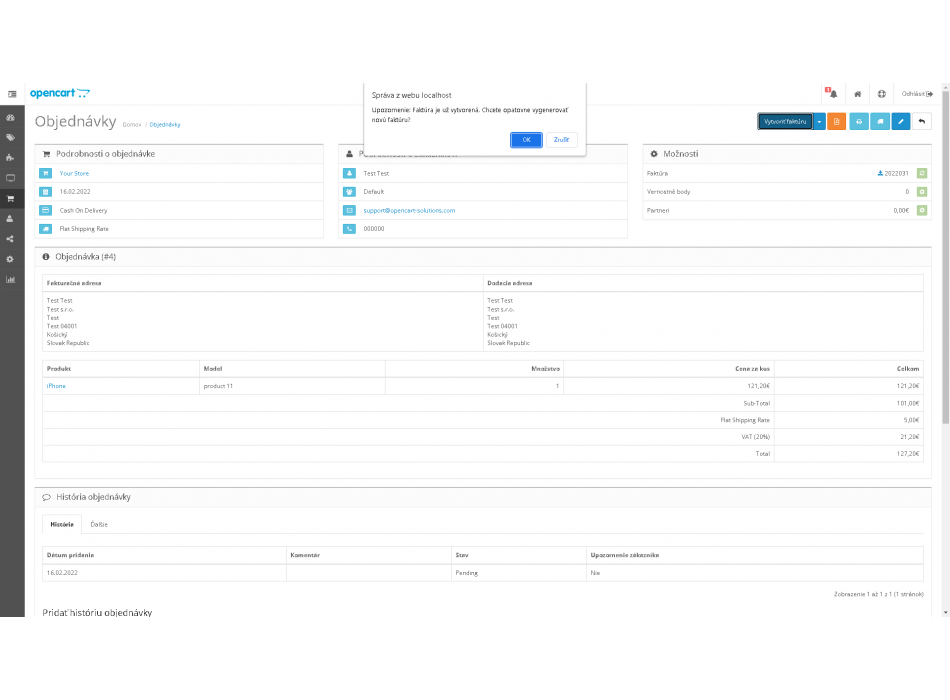Click the green plus in Vernostné body row
Image resolution: width=950 pixels, height=700 pixels.
[x=922, y=192]
